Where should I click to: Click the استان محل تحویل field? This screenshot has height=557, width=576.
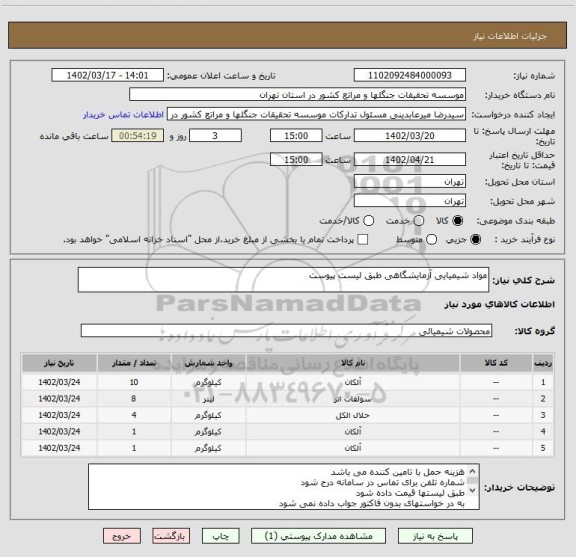pos(410,182)
